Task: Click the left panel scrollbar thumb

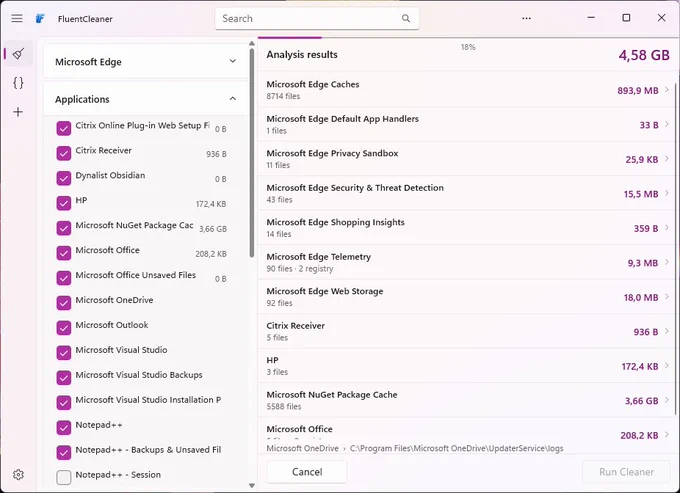Action: (x=252, y=153)
